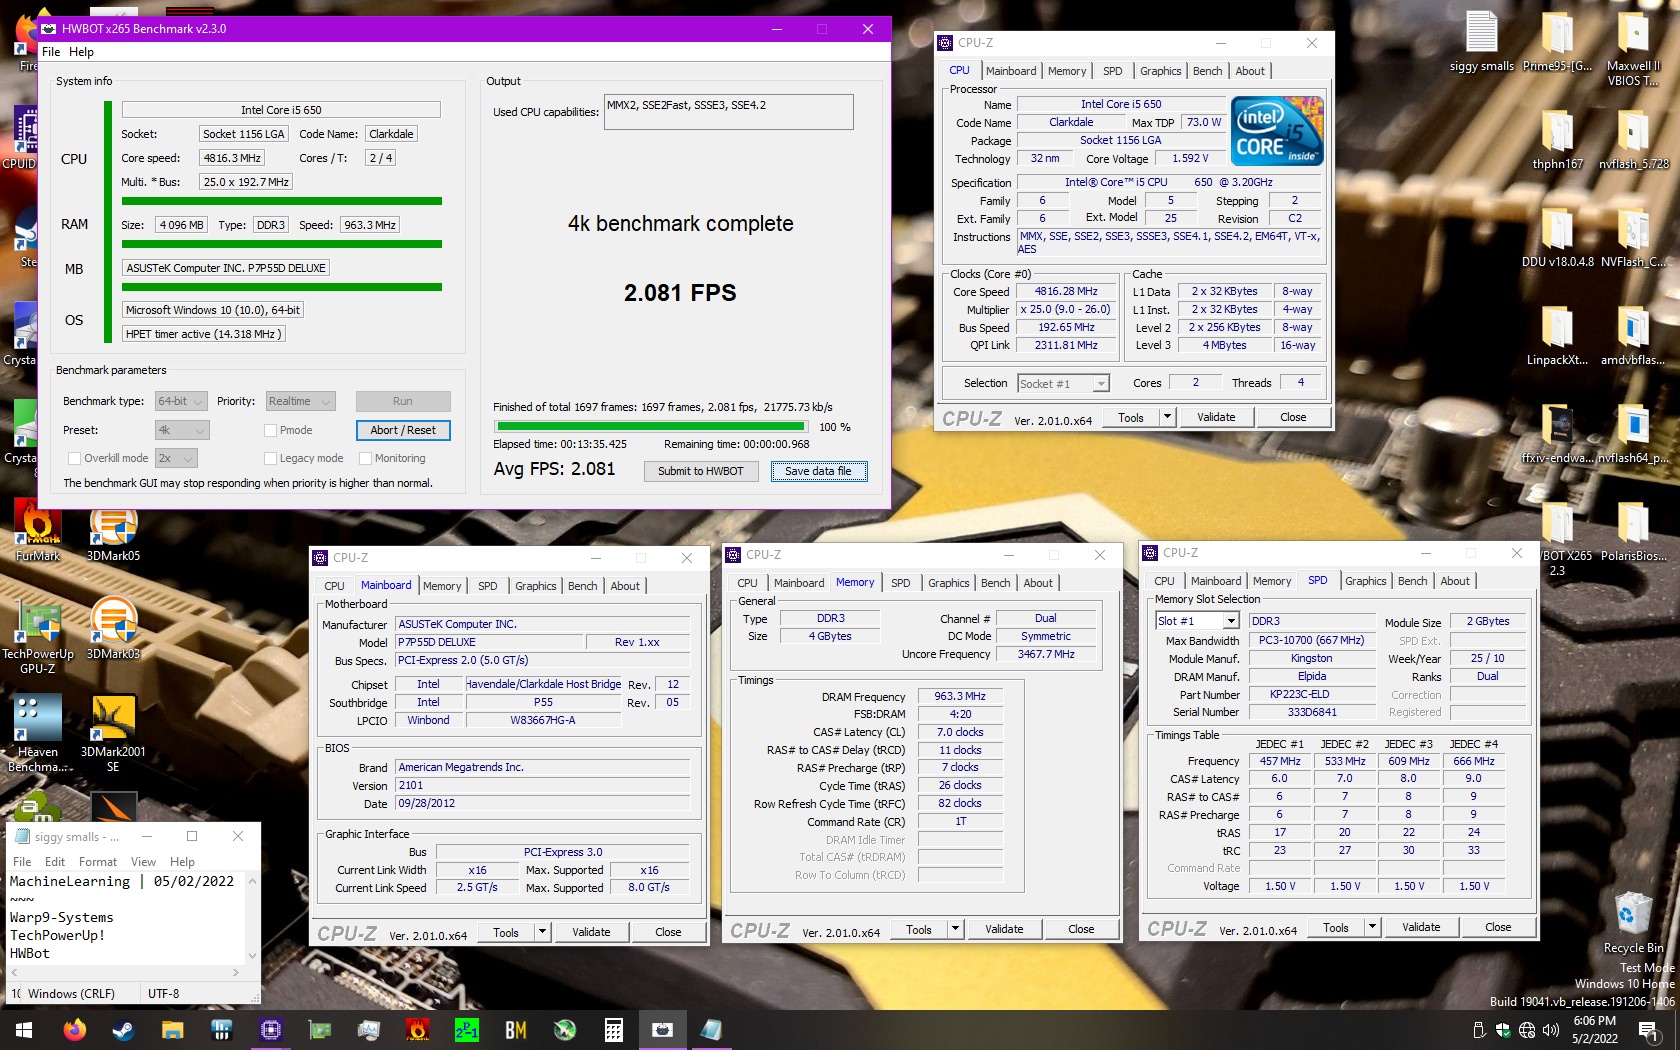This screenshot has width=1680, height=1050.
Task: Click Validate in the top CPU-Z window
Action: tap(1216, 417)
